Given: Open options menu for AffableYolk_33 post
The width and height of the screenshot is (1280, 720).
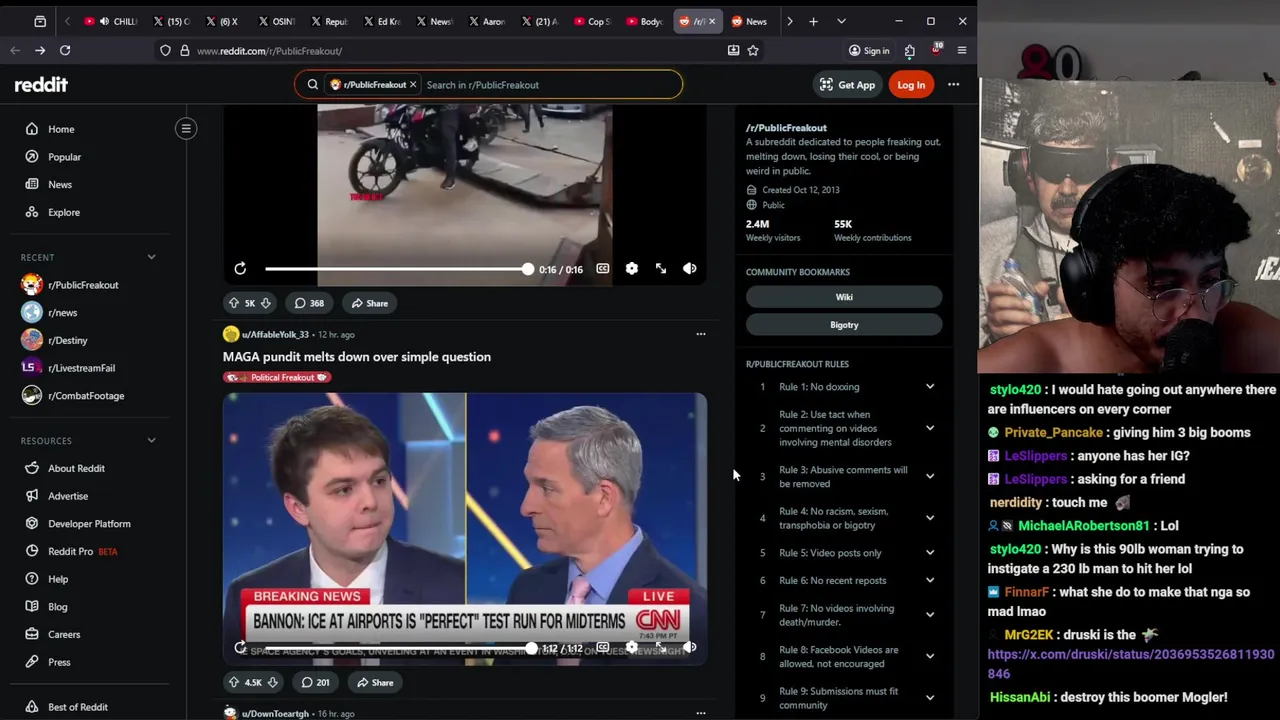Looking at the screenshot, I should (701, 334).
